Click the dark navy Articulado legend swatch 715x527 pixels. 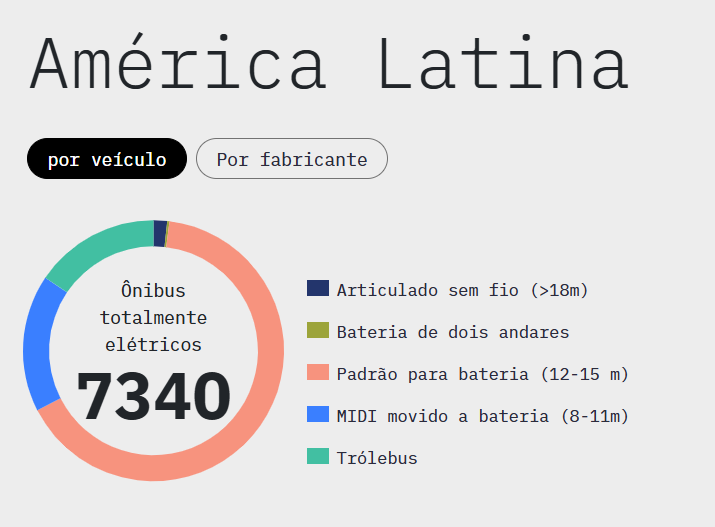tap(318, 289)
